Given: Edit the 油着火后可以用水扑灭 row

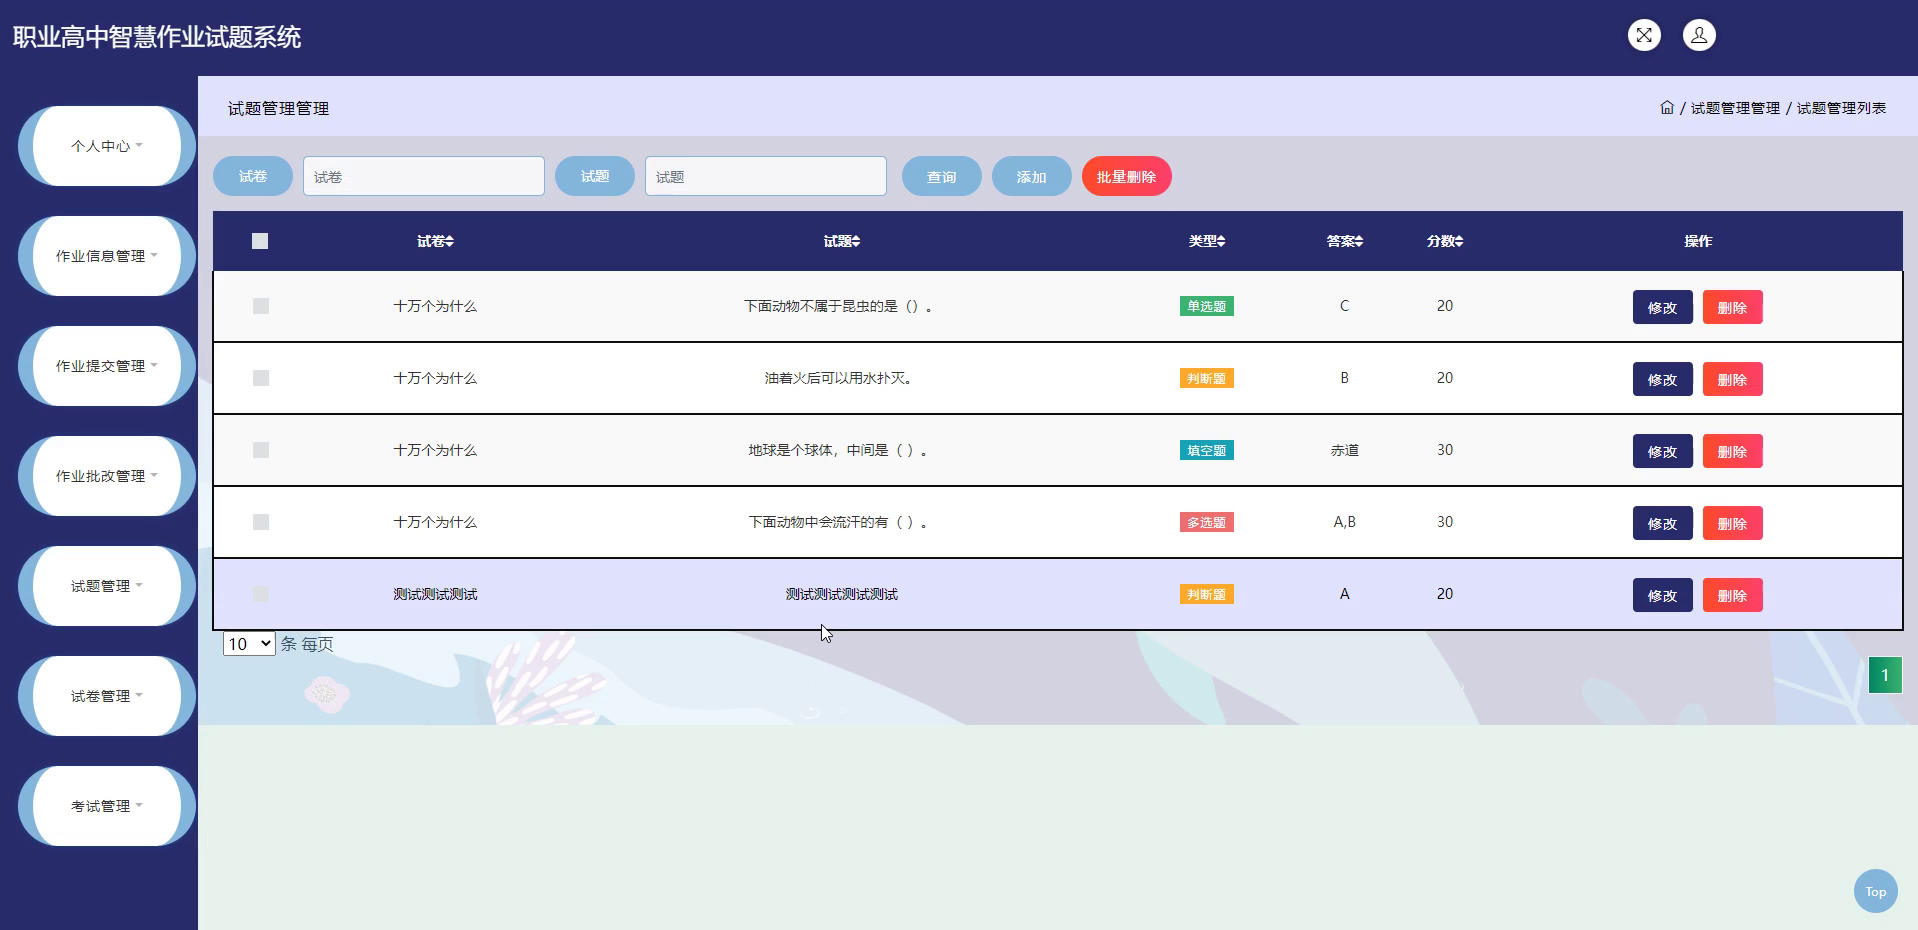Looking at the screenshot, I should [1662, 379].
